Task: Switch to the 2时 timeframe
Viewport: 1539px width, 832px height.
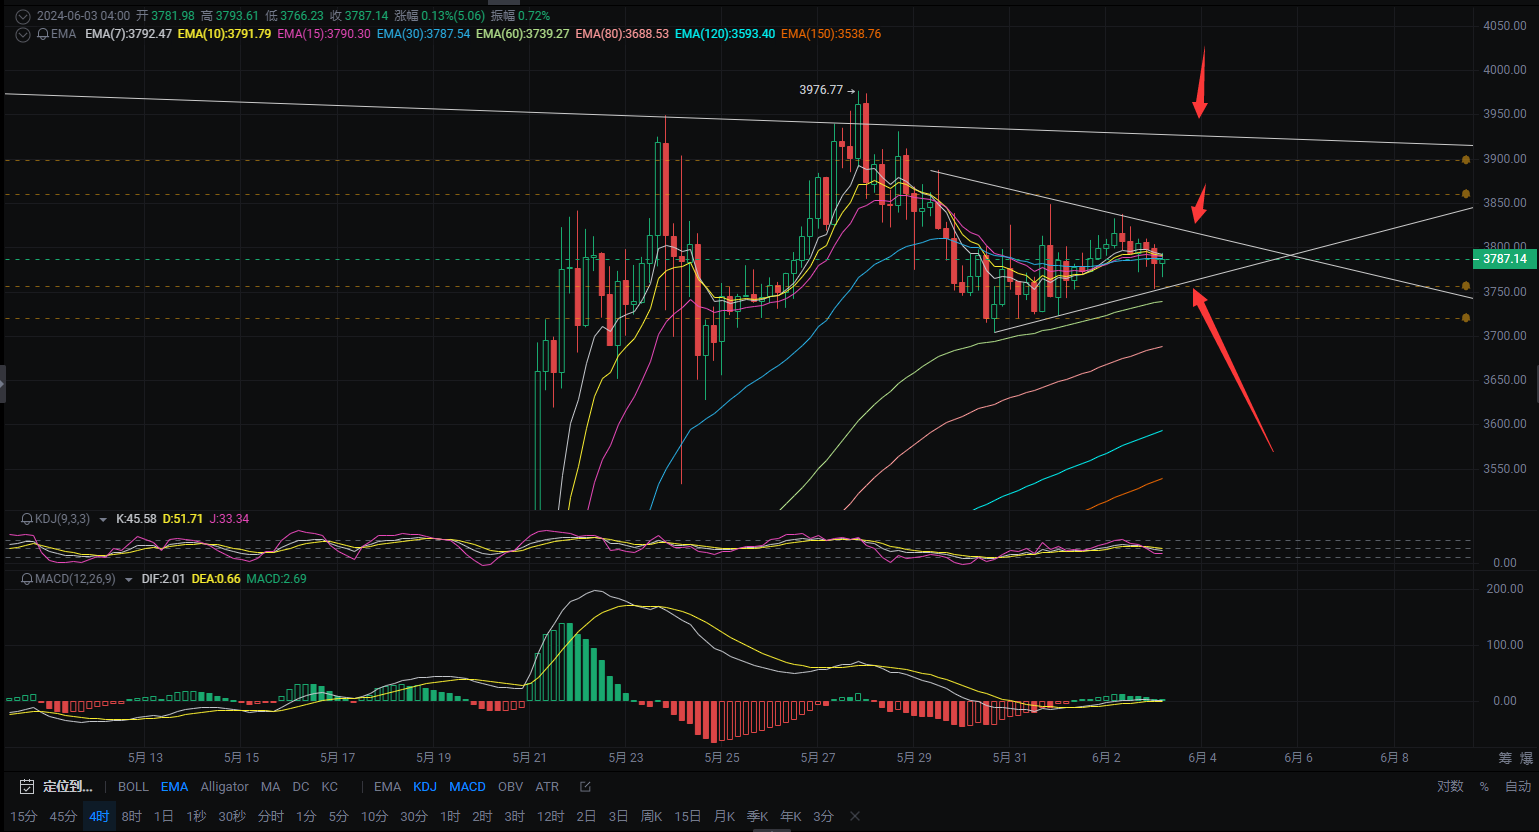Action: [x=482, y=817]
